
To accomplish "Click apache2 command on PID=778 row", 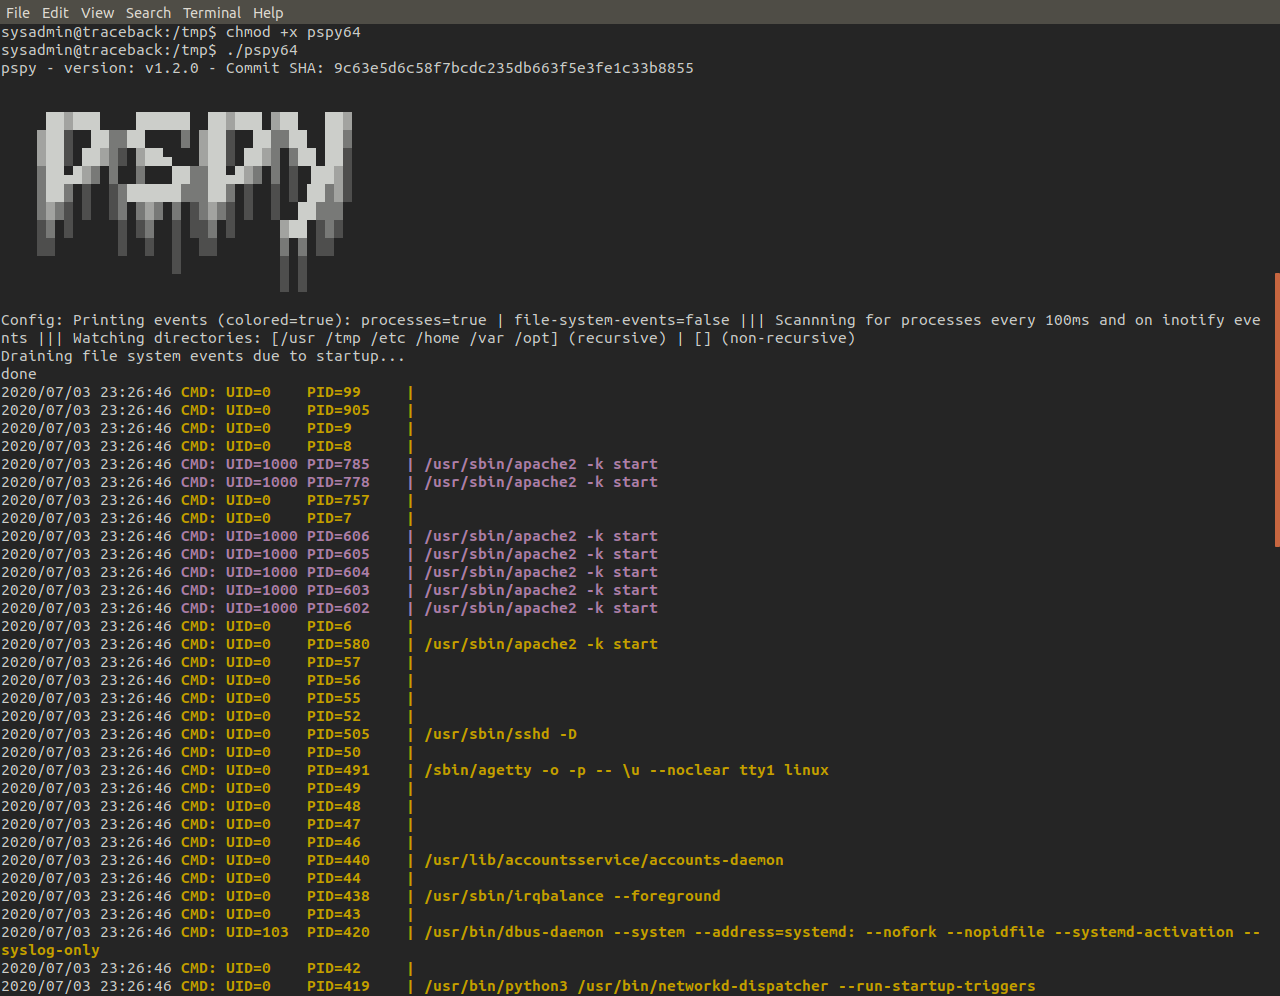I will pos(541,482).
